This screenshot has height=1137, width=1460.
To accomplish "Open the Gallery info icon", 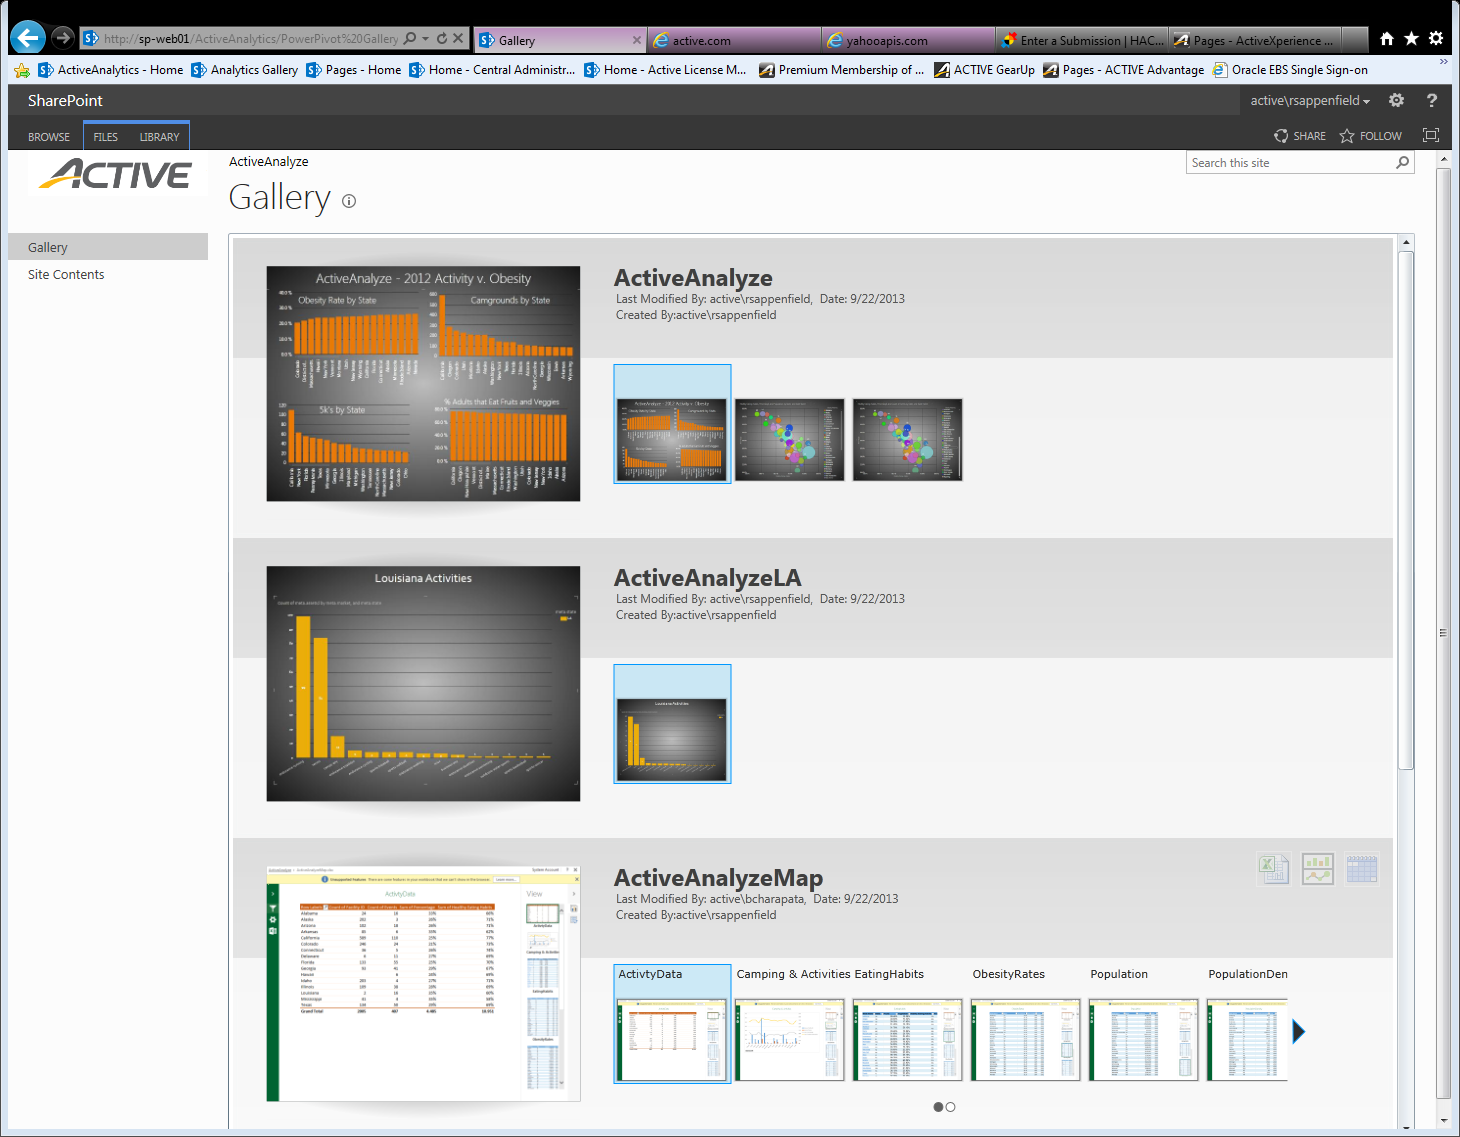I will (x=349, y=201).
